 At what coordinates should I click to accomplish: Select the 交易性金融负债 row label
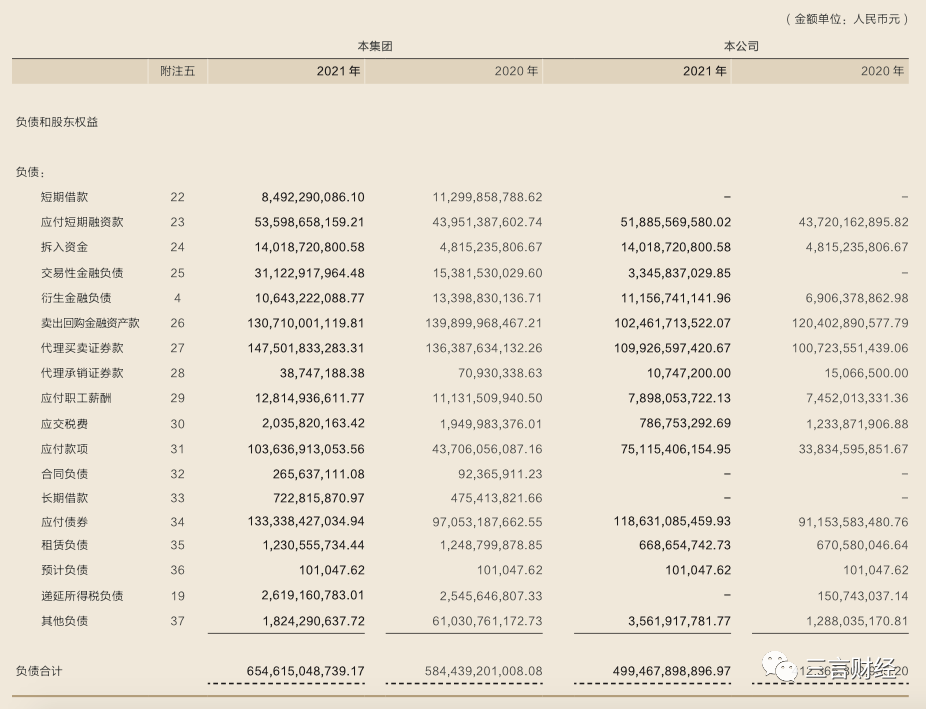[x=82, y=273]
